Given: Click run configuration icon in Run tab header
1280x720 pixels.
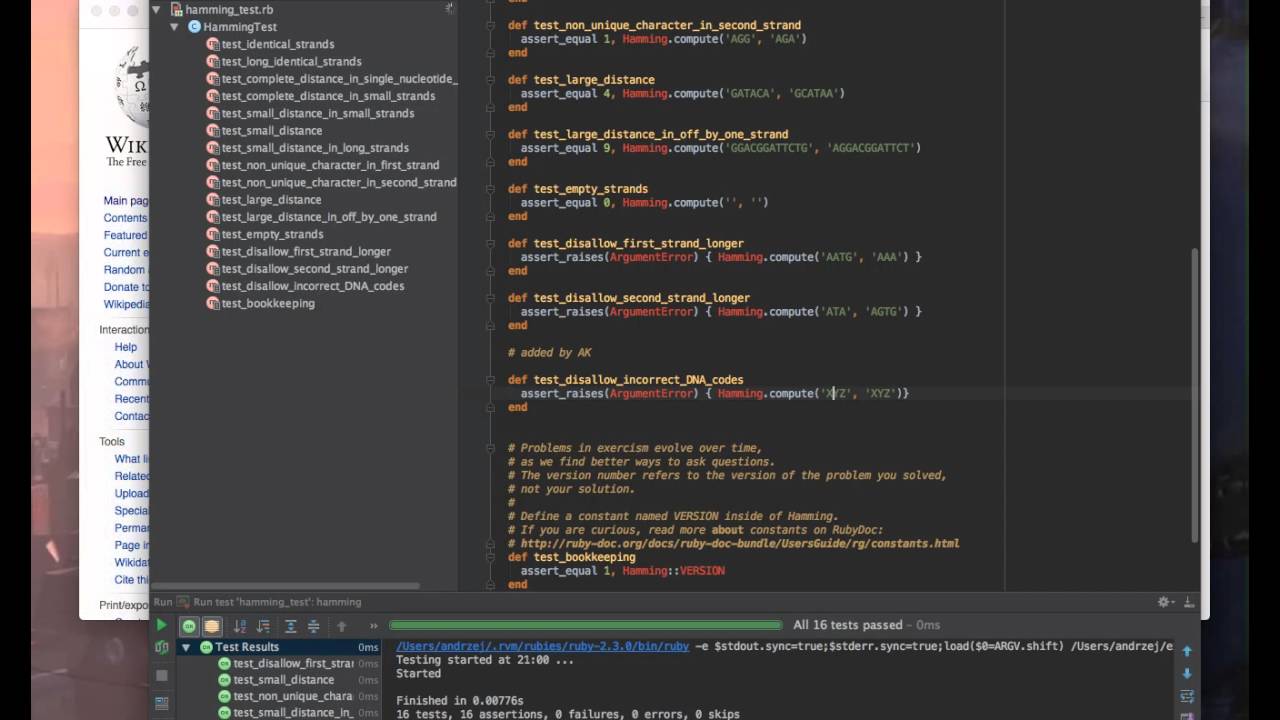Looking at the screenshot, I should [183, 602].
